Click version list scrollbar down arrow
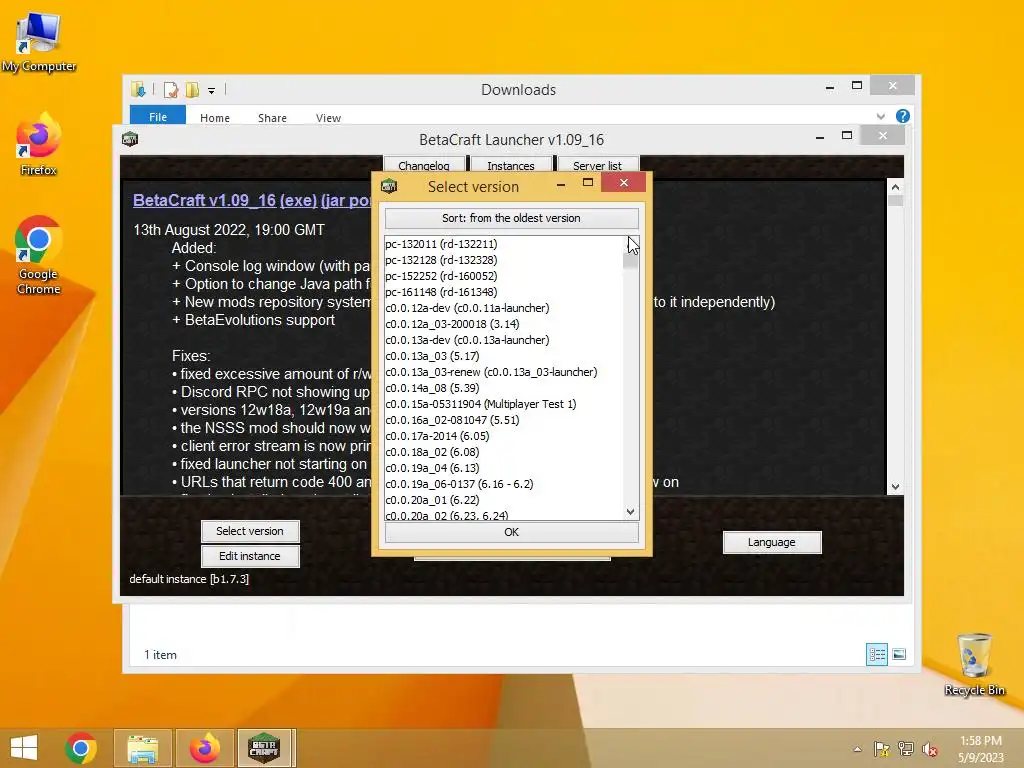Image resolution: width=1024 pixels, height=768 pixels. point(630,512)
